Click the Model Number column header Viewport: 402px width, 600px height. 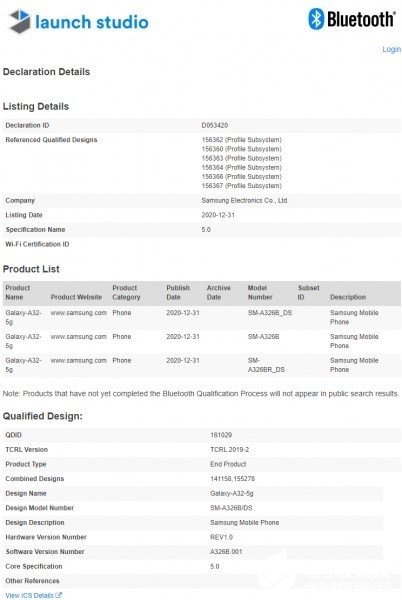tap(260, 292)
